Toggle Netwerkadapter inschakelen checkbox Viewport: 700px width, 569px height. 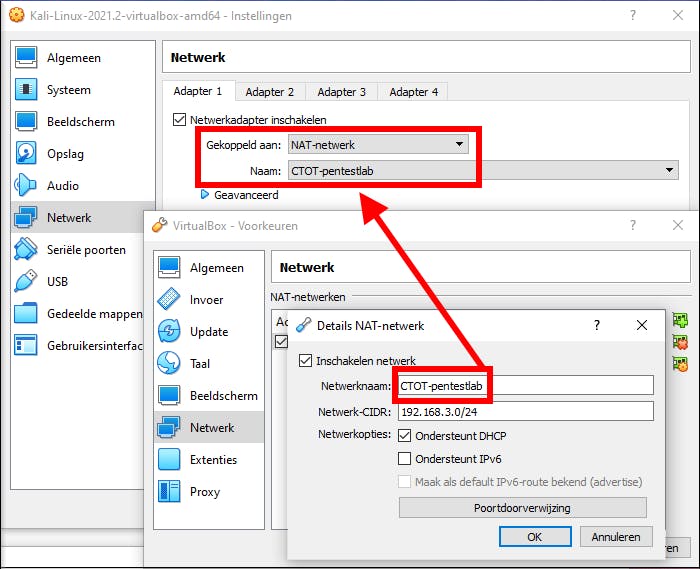[179, 120]
